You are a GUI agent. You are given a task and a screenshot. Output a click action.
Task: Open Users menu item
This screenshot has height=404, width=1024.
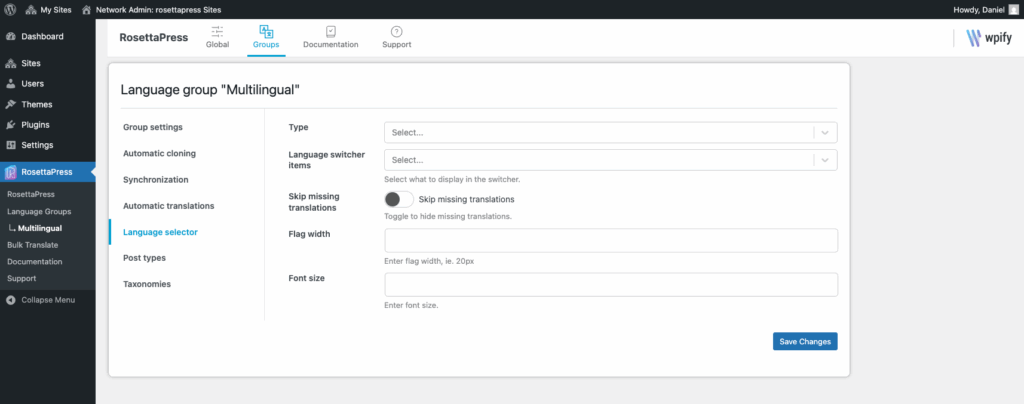pyautogui.click(x=33, y=84)
